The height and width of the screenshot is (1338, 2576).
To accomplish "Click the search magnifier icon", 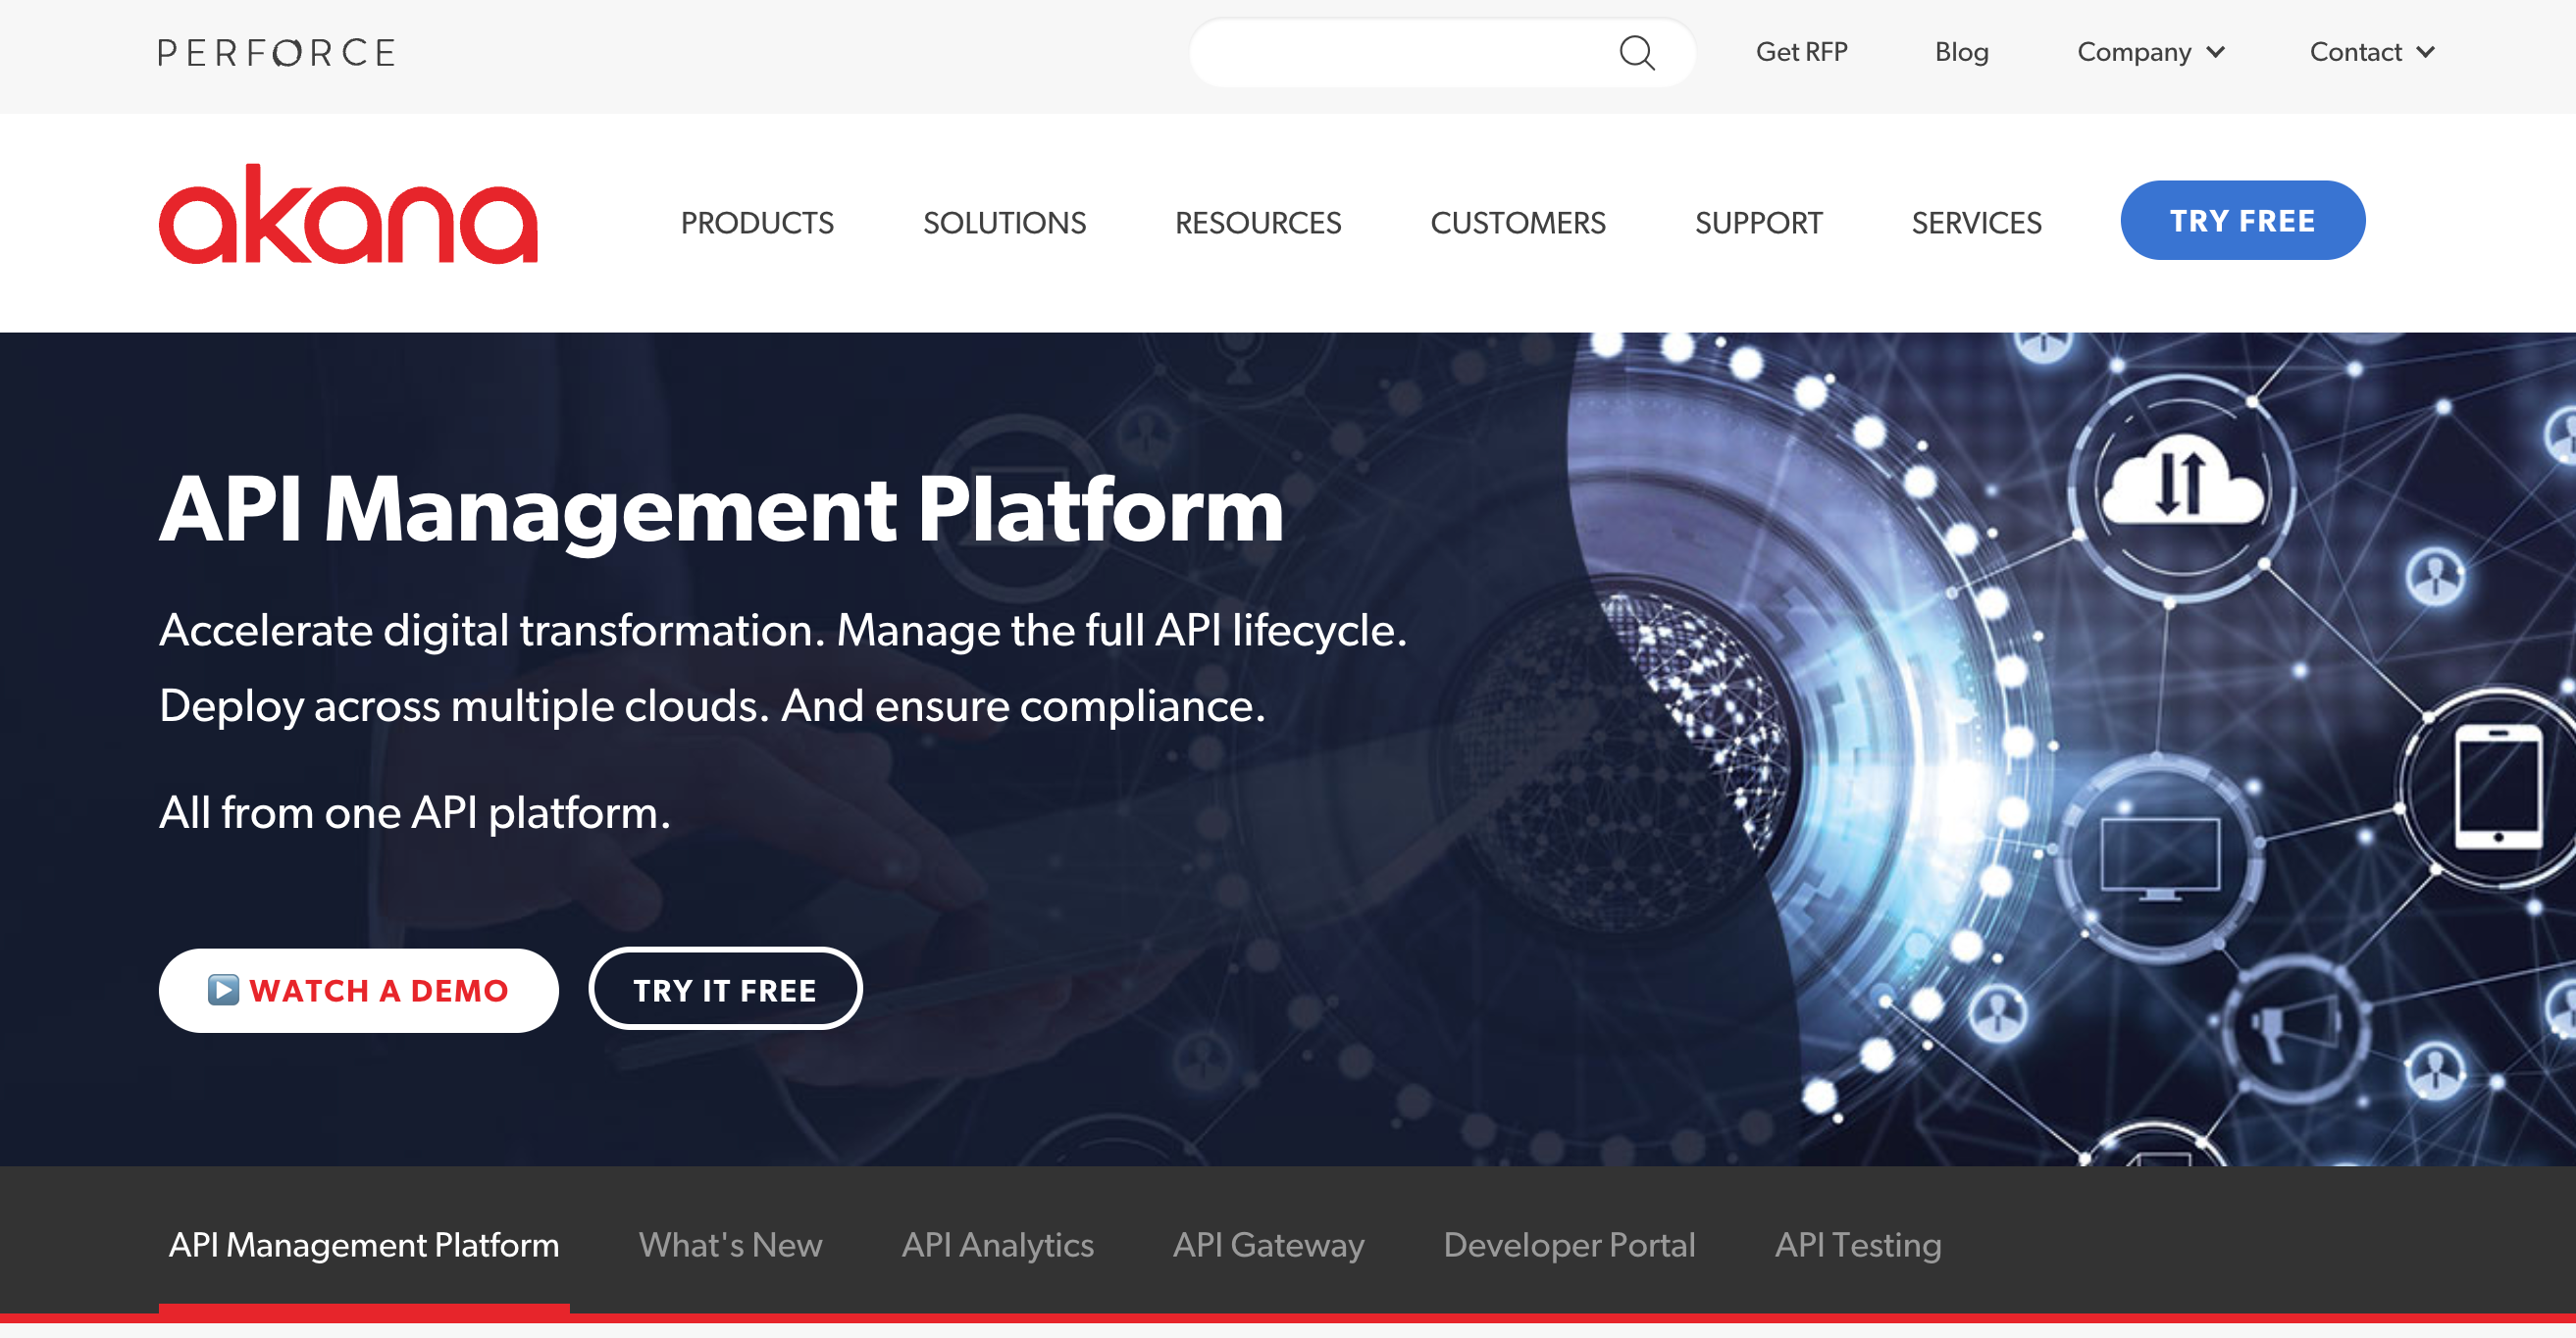I will [x=1636, y=53].
